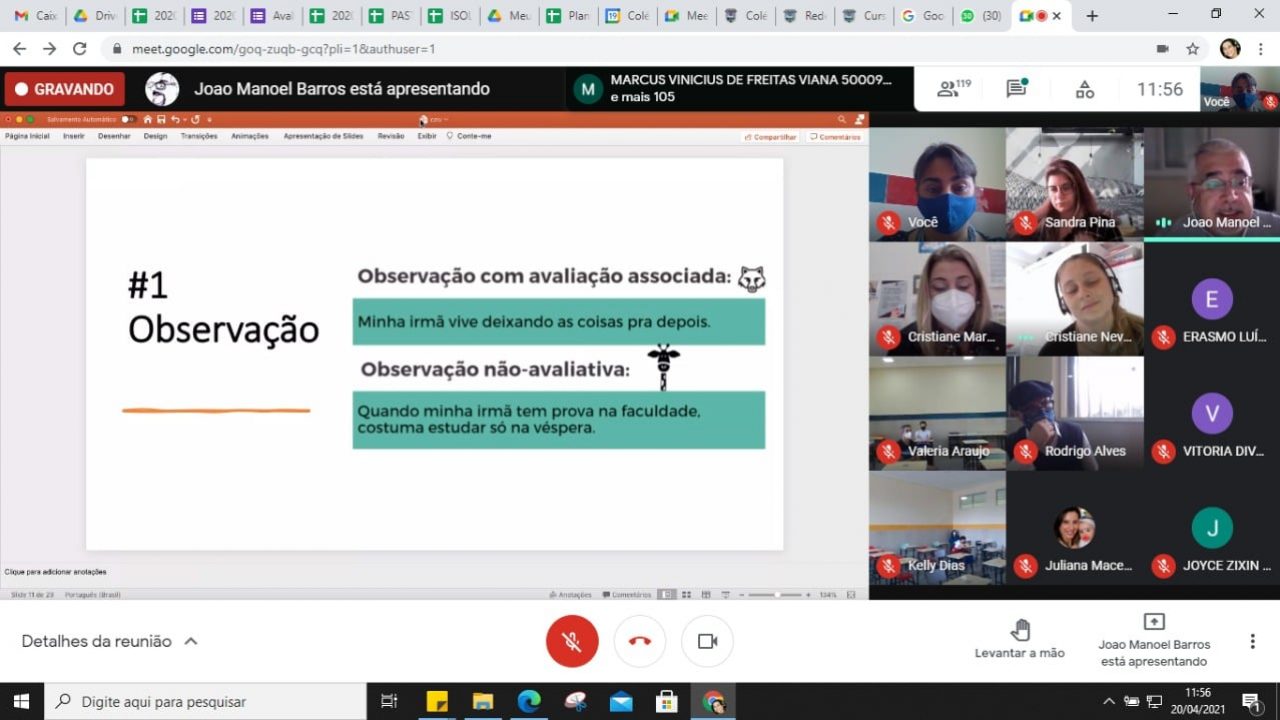Viewport: 1280px width, 720px height.
Task: Click Joao Manoel Barros está apresentando button
Action: coord(1153,639)
